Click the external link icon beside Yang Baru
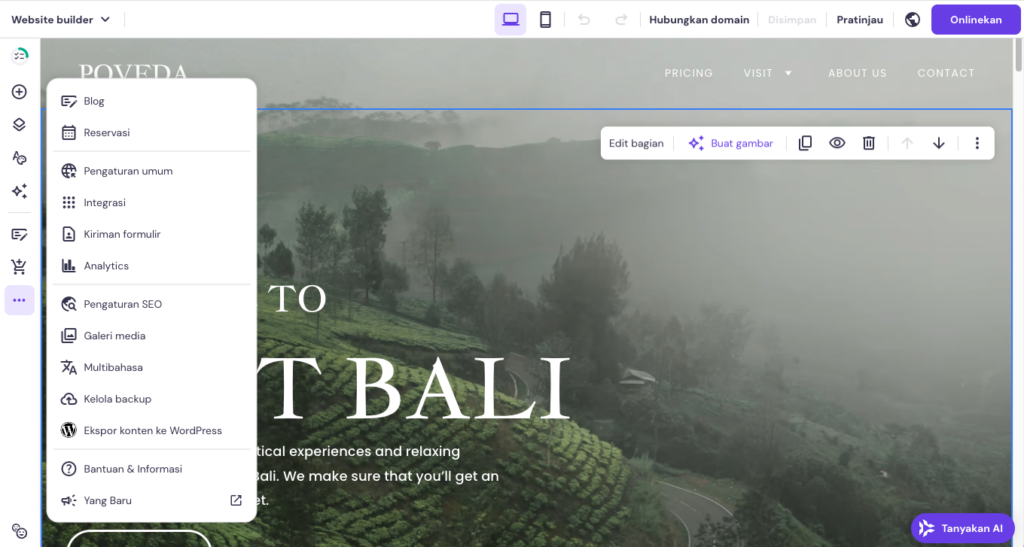 click(x=236, y=501)
